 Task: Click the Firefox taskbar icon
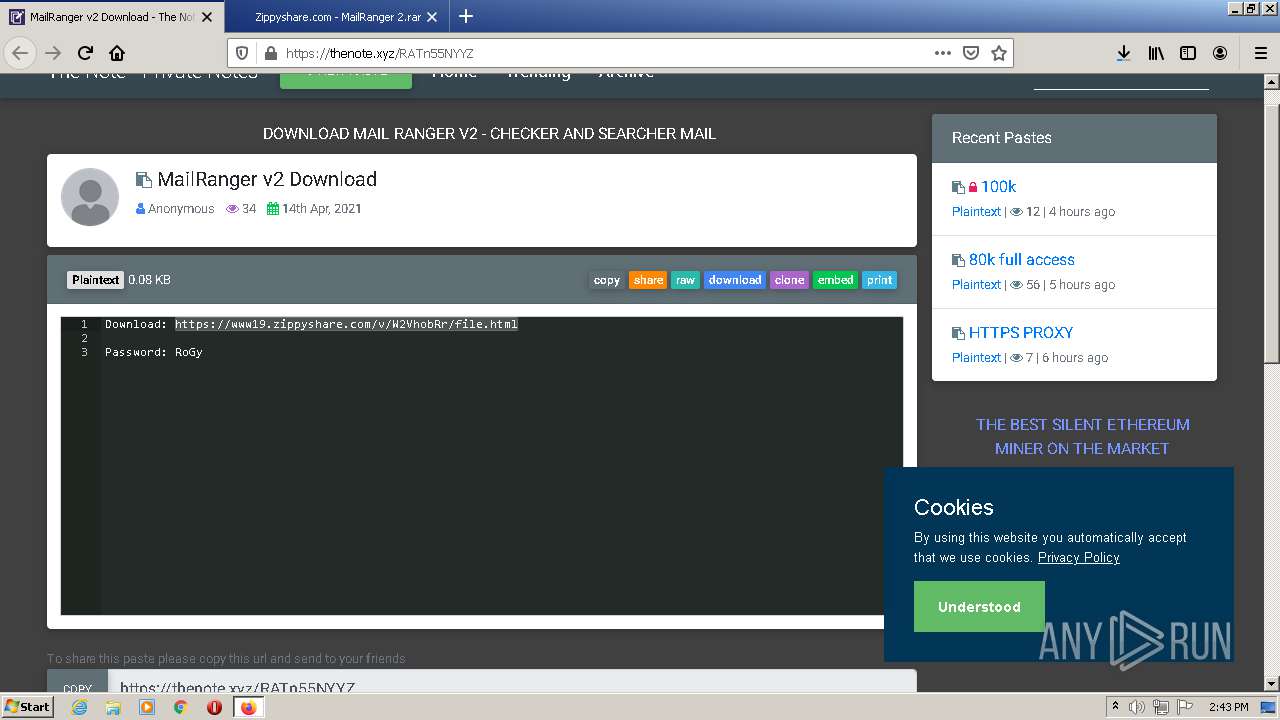point(248,706)
